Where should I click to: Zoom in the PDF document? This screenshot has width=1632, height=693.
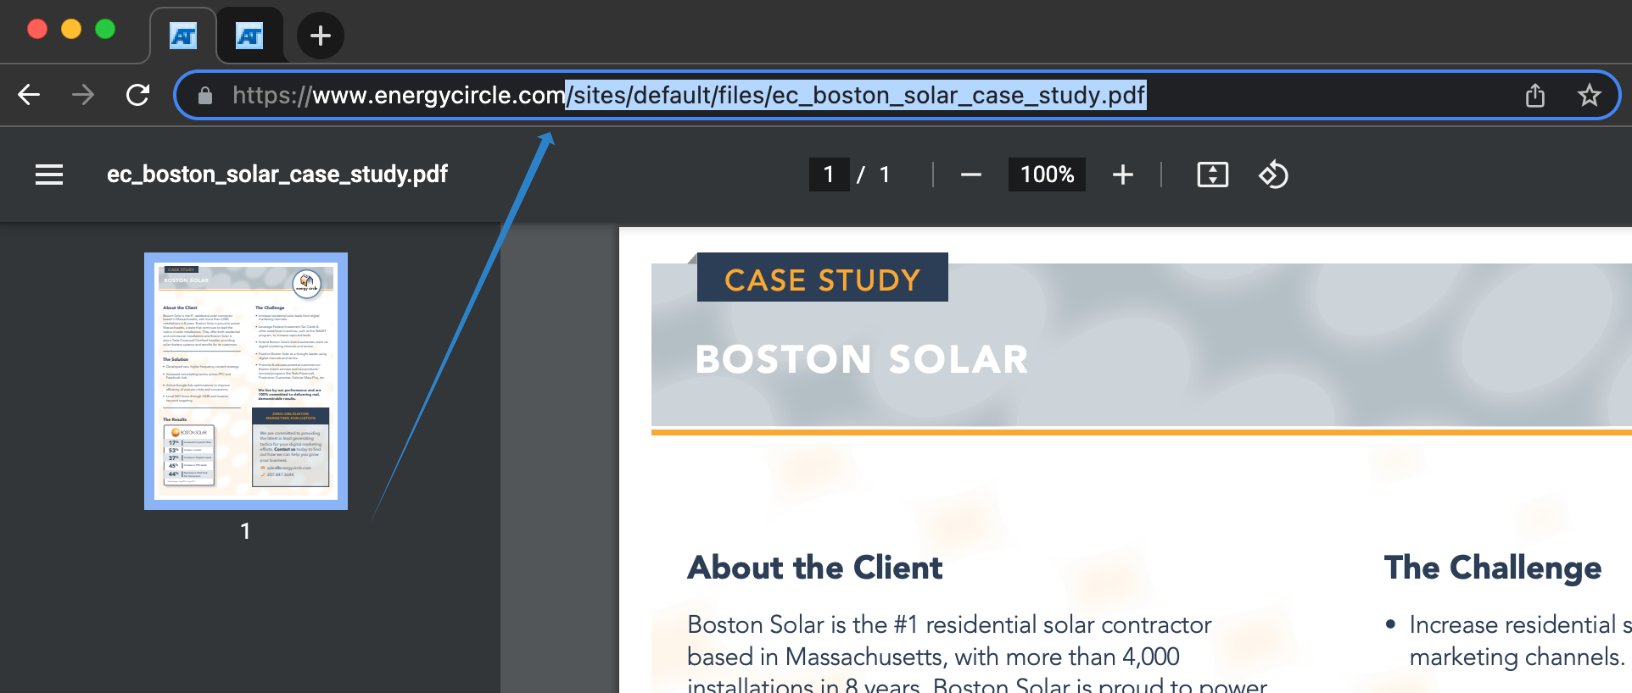1123,175
